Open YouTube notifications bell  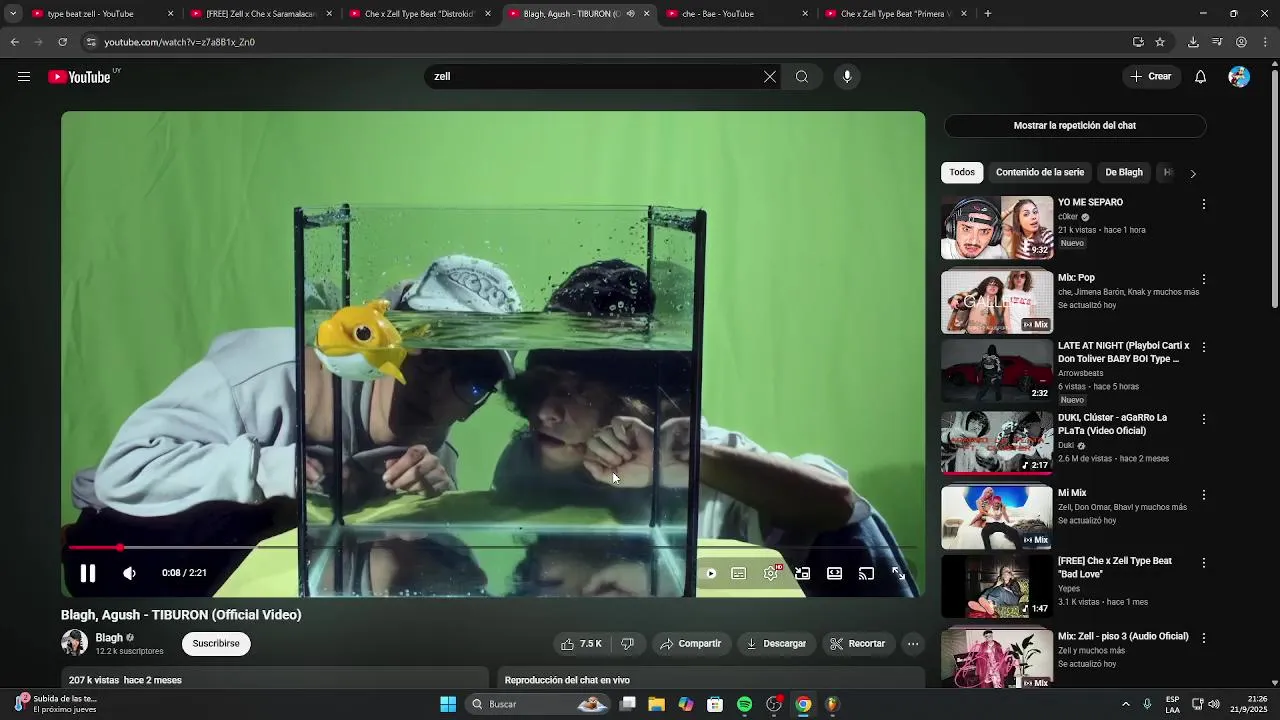click(x=1201, y=77)
